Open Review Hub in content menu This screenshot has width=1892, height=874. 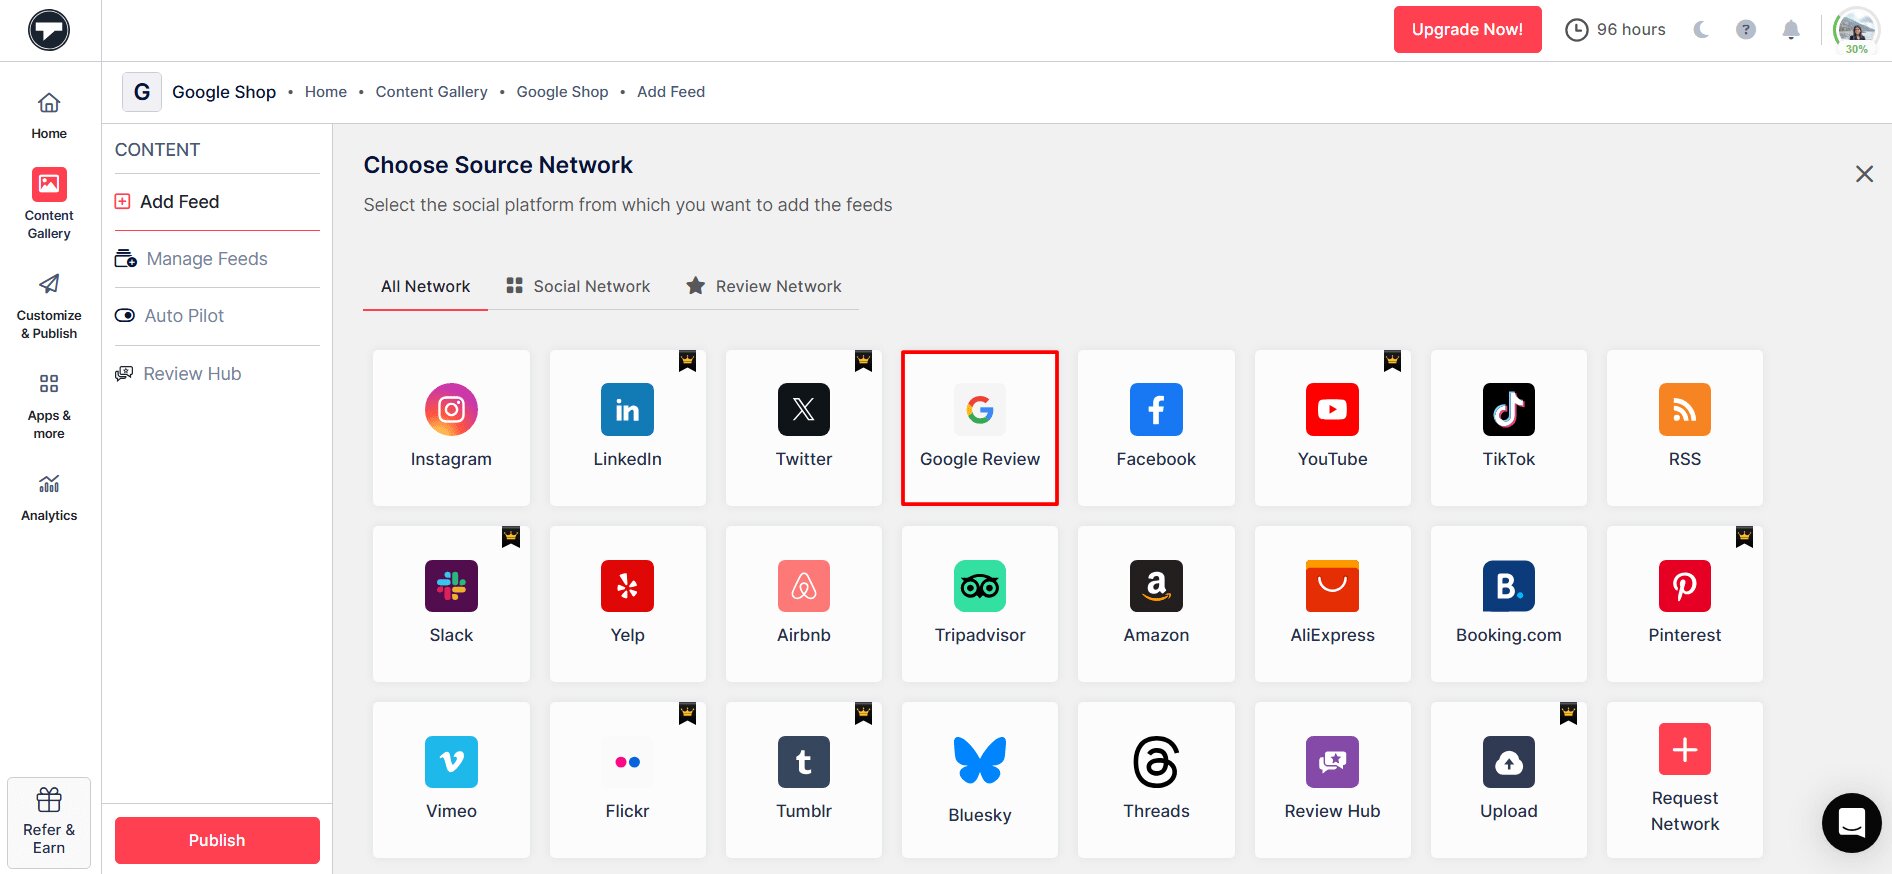tap(217, 374)
